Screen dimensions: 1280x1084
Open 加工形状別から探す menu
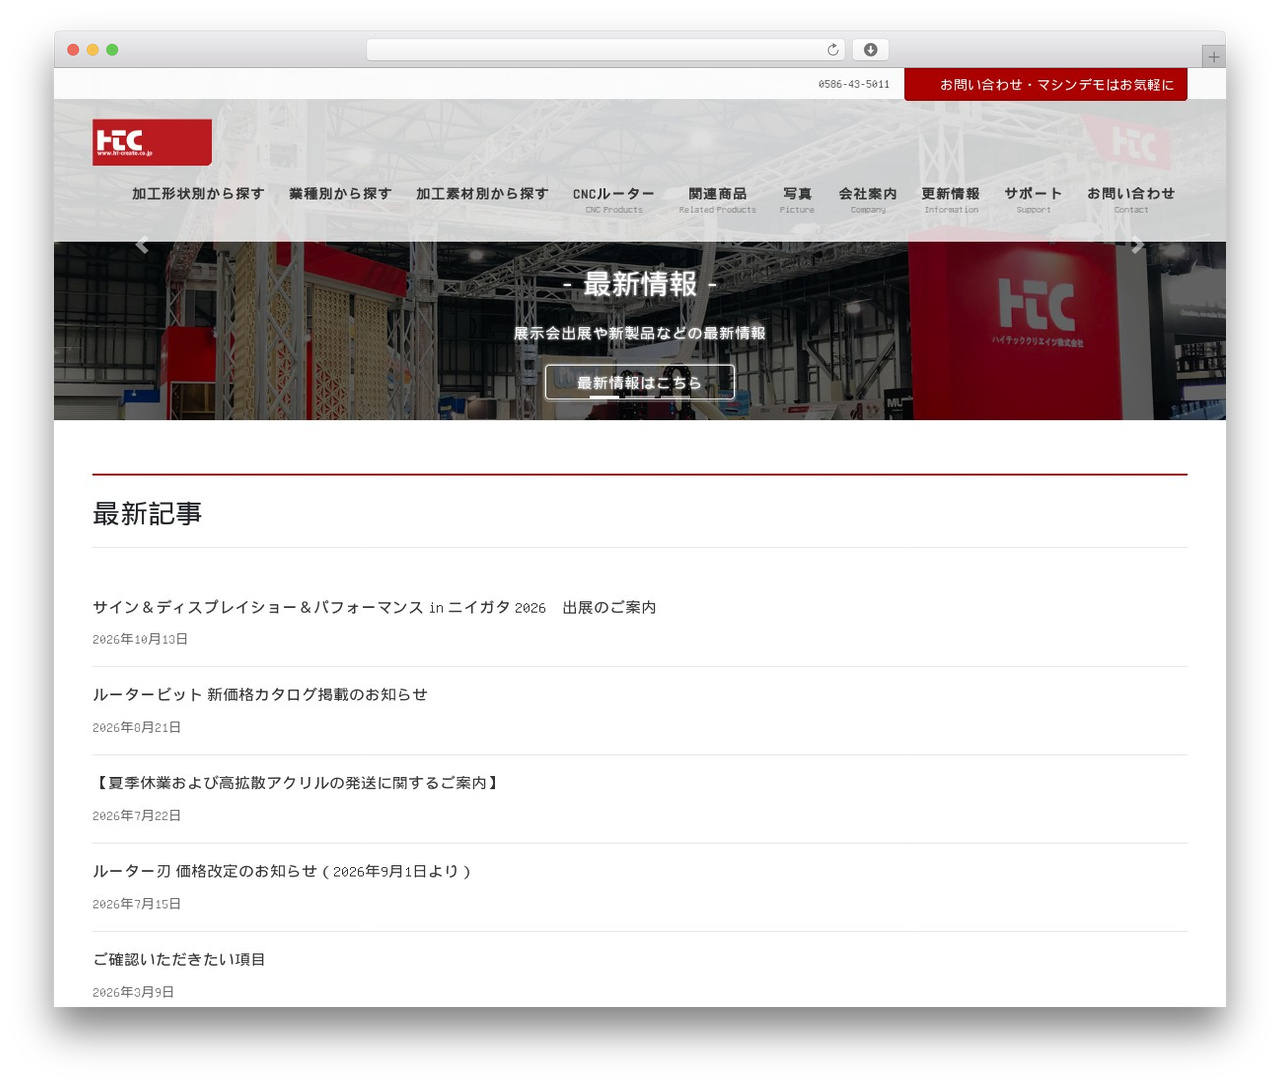pyautogui.click(x=198, y=194)
